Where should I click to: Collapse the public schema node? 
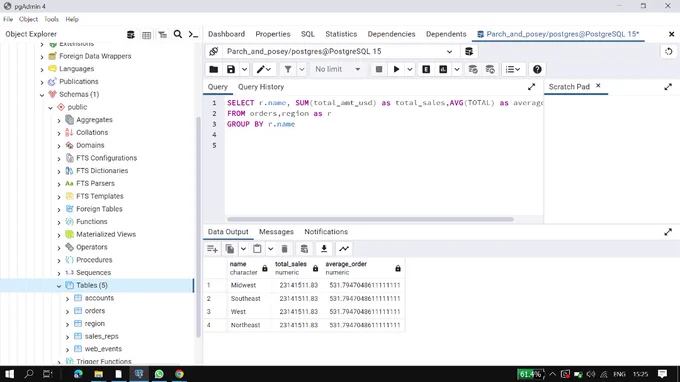pos(50,108)
